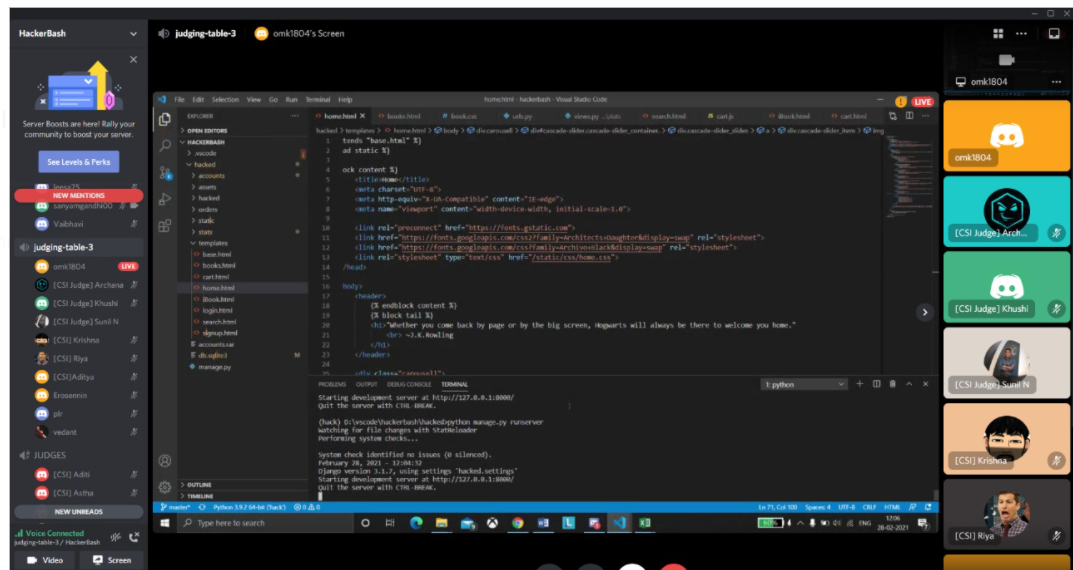
Task: Expand the OUTLINE section
Action: (200, 485)
